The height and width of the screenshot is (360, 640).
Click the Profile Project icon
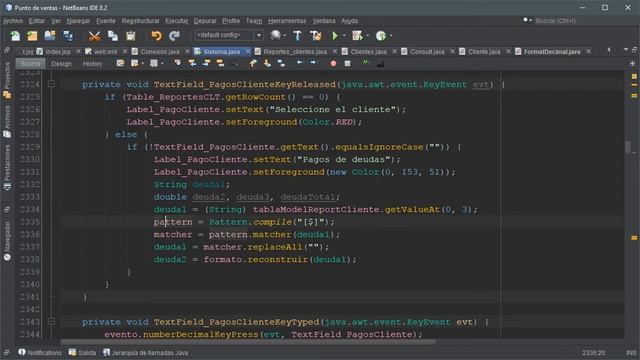click(x=381, y=36)
